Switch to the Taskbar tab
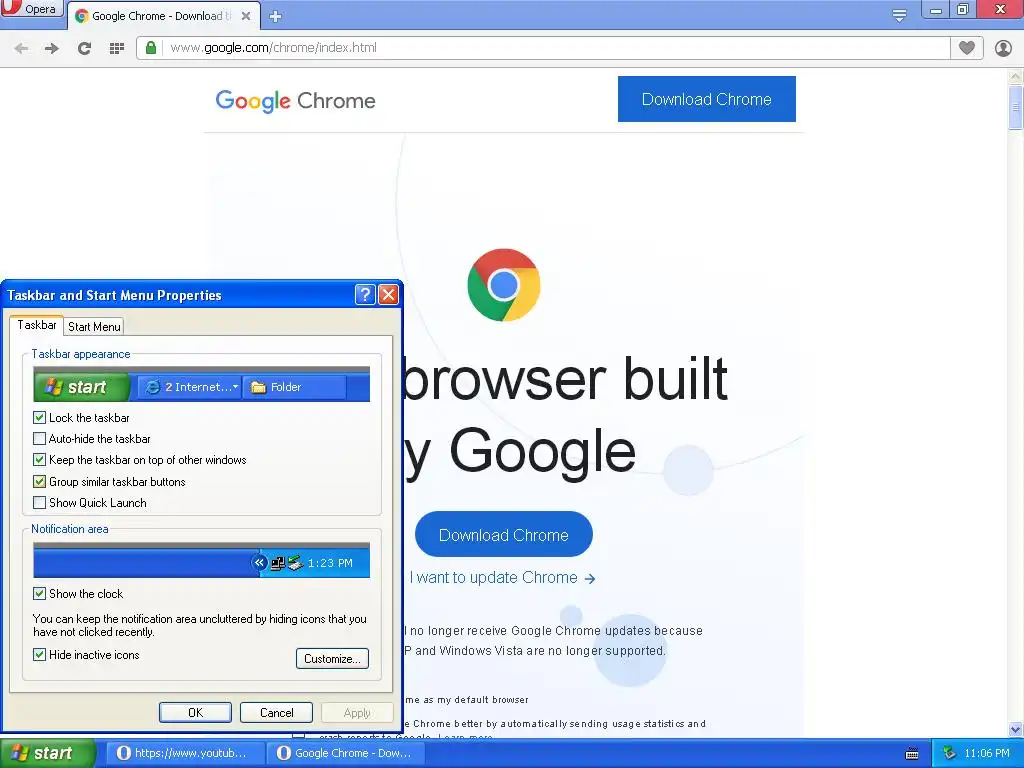1024x768 pixels. click(x=37, y=325)
